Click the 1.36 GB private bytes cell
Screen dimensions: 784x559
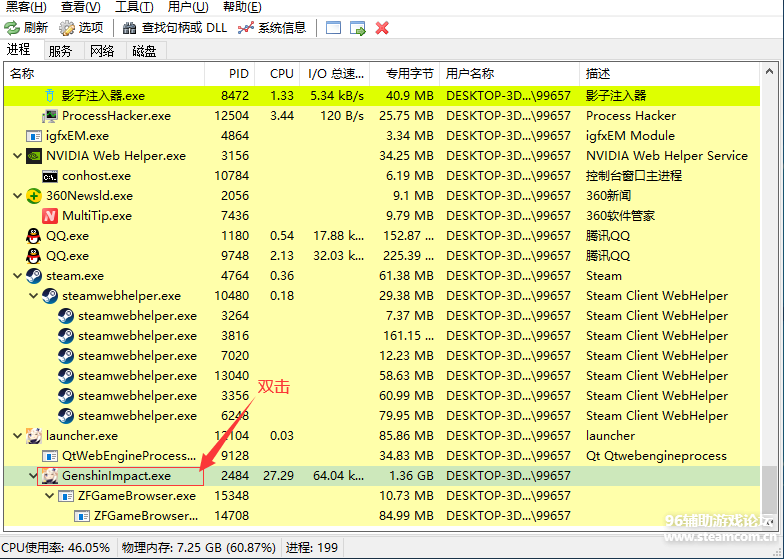pyautogui.click(x=411, y=476)
